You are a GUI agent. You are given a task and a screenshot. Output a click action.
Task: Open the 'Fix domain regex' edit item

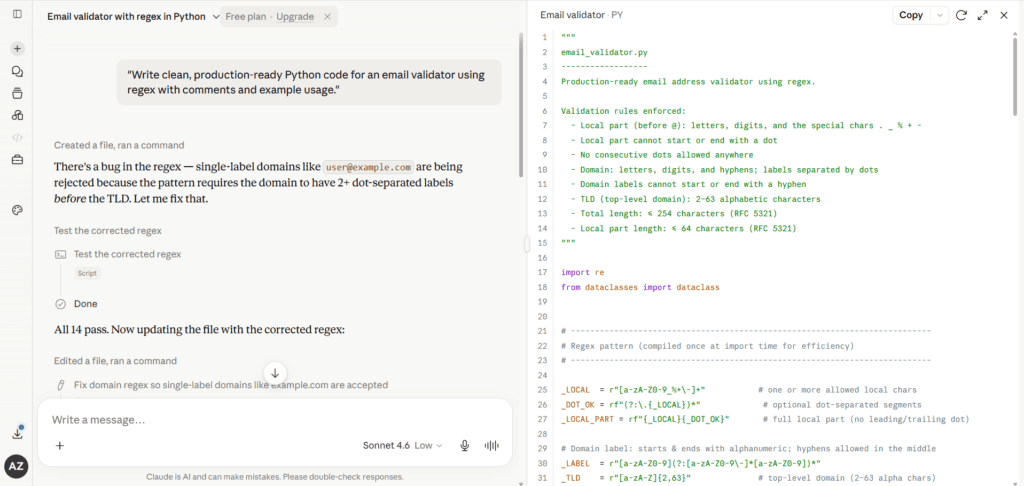(221, 385)
